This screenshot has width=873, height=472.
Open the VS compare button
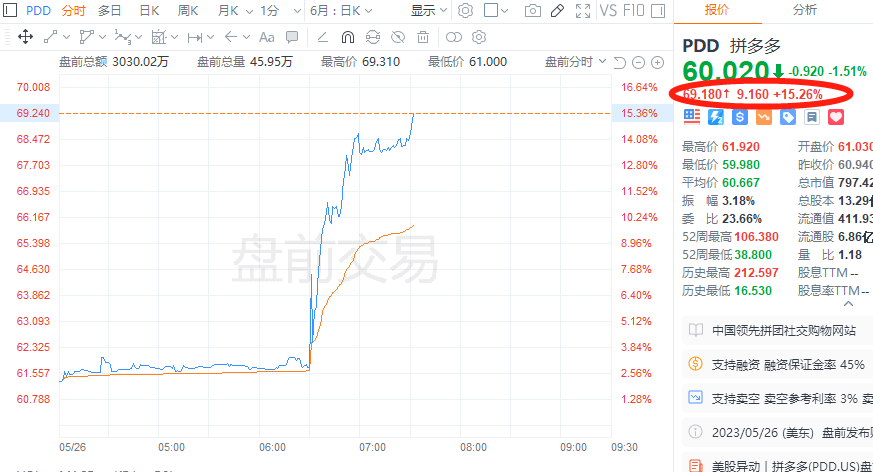(x=608, y=11)
